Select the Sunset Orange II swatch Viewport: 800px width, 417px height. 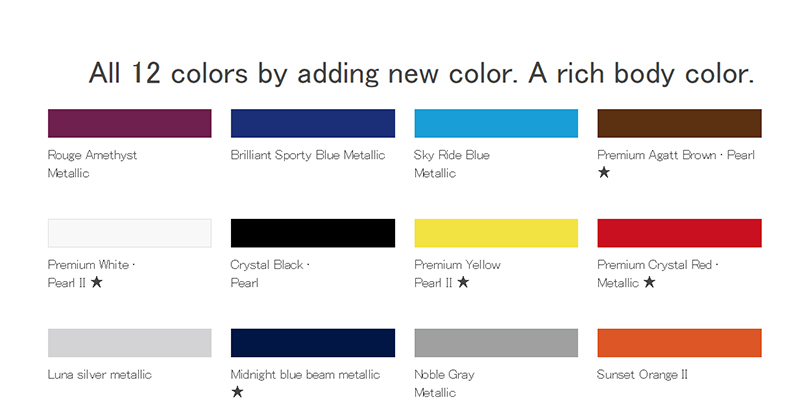coord(679,342)
